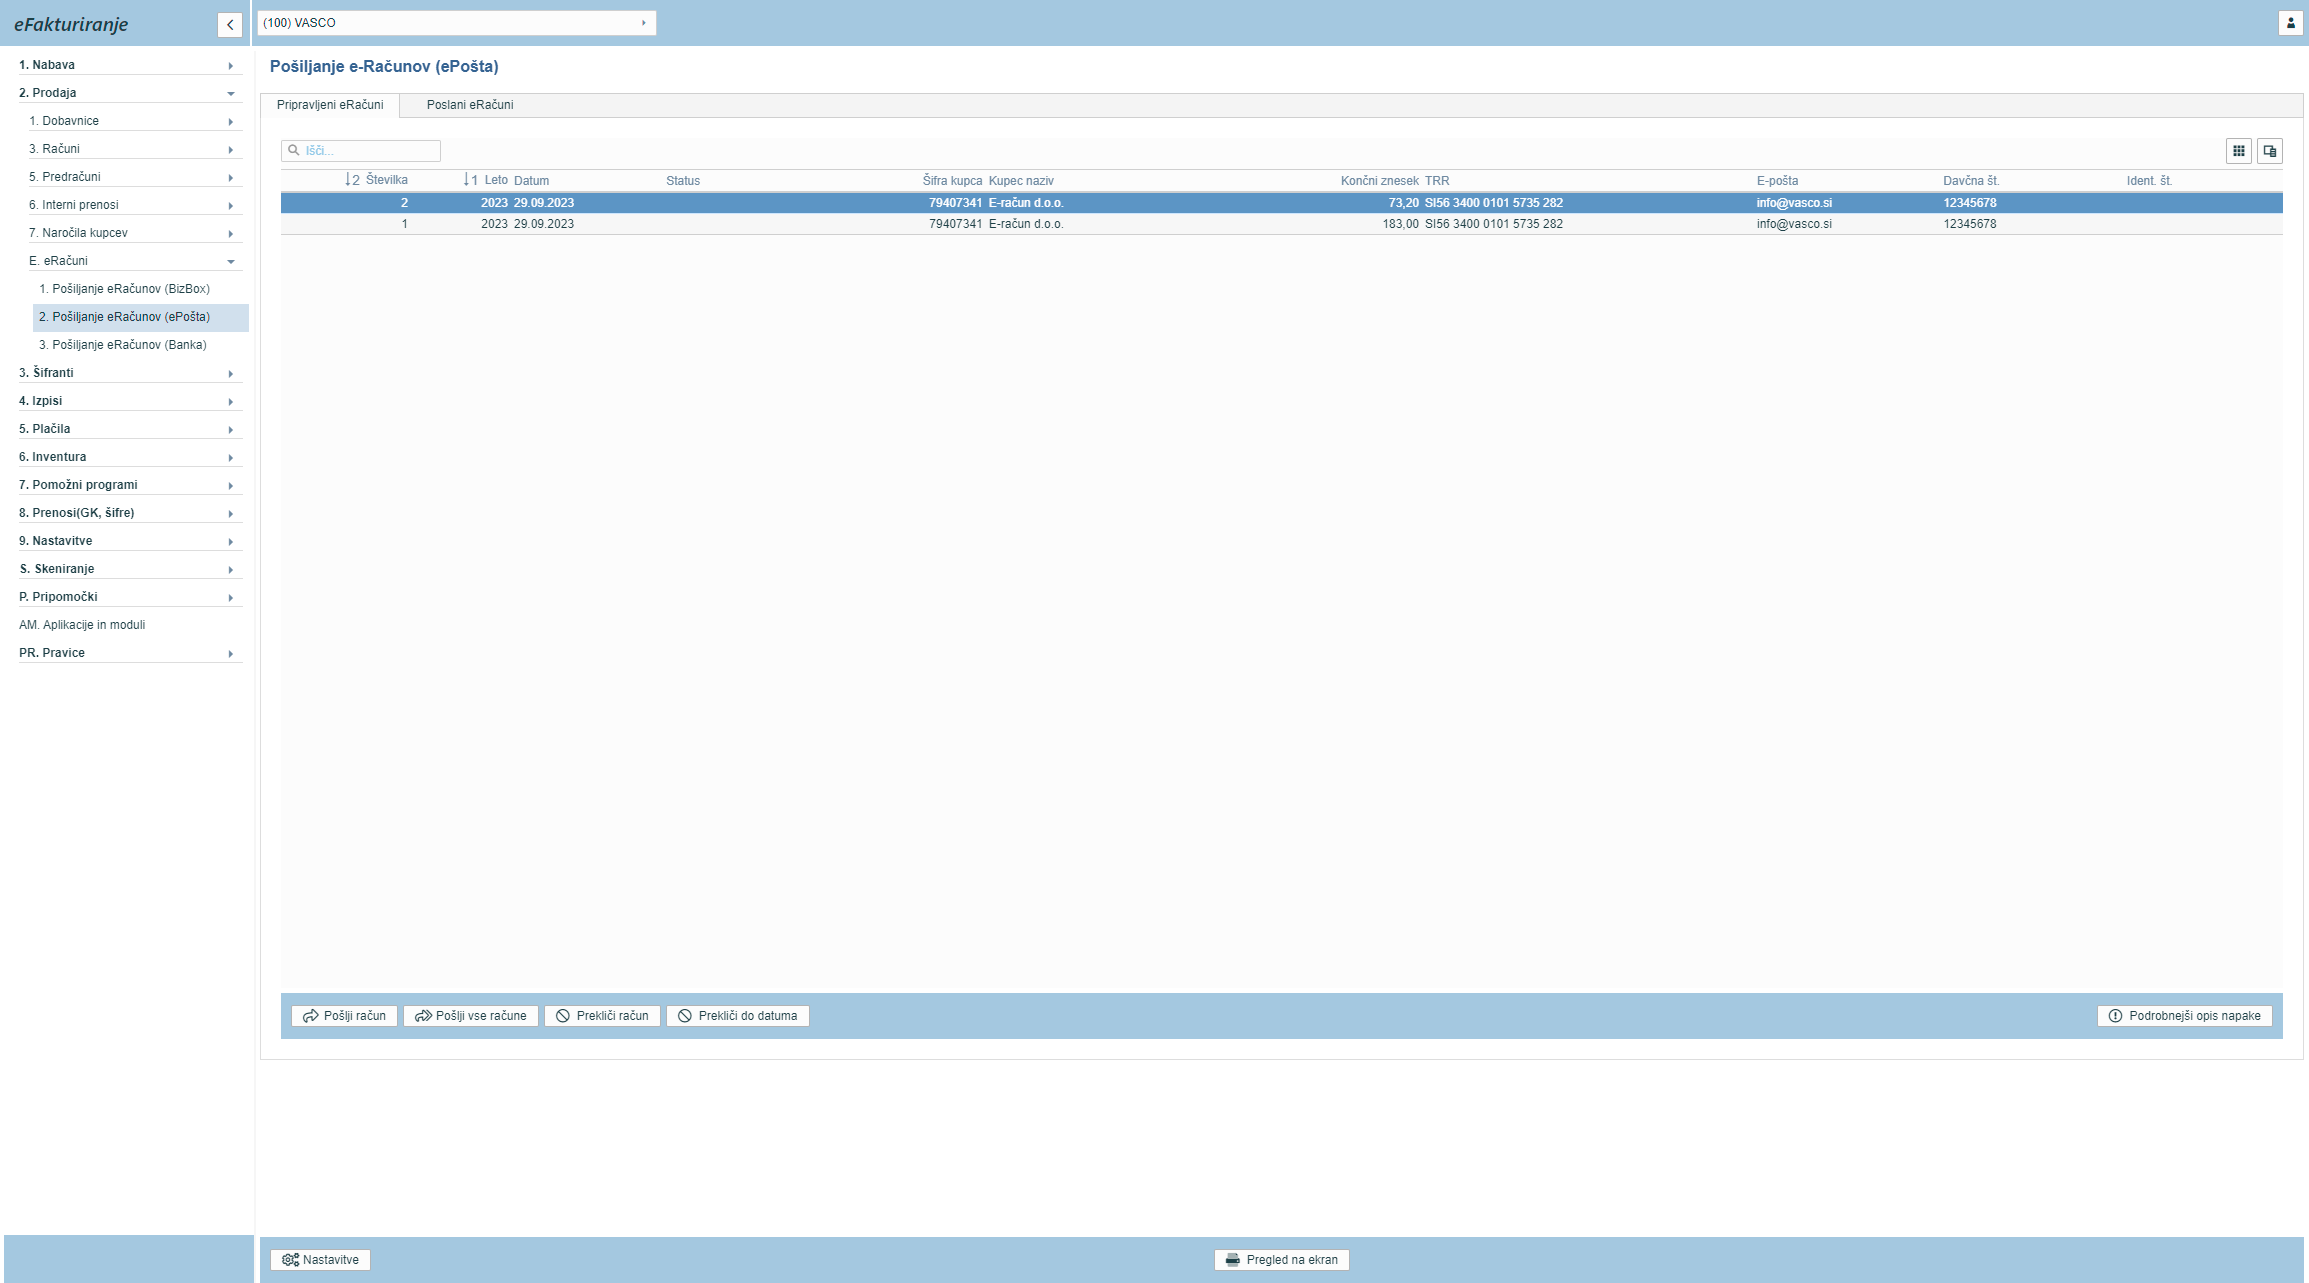This screenshot has width=2309, height=1283.
Task: Click the Šifra kupca column header
Action: point(952,181)
